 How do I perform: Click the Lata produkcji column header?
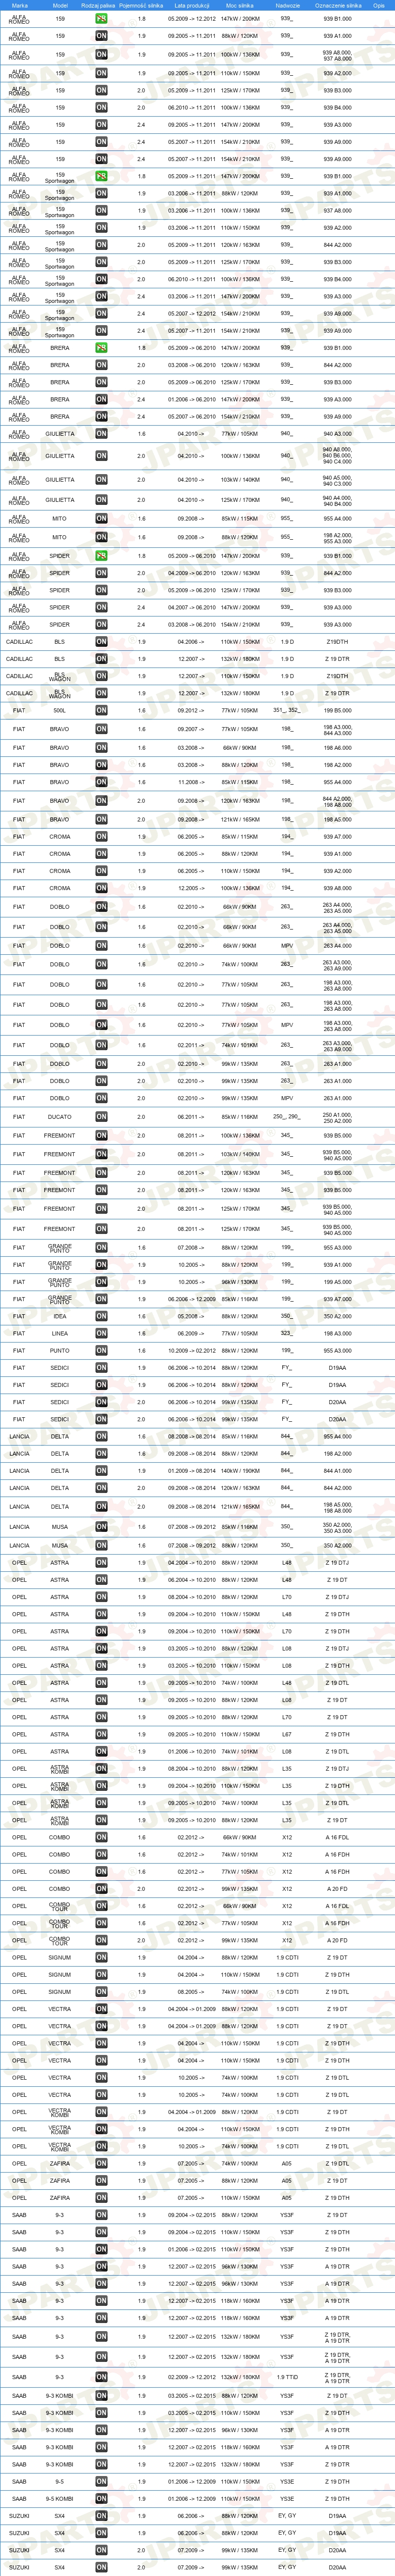(191, 5)
